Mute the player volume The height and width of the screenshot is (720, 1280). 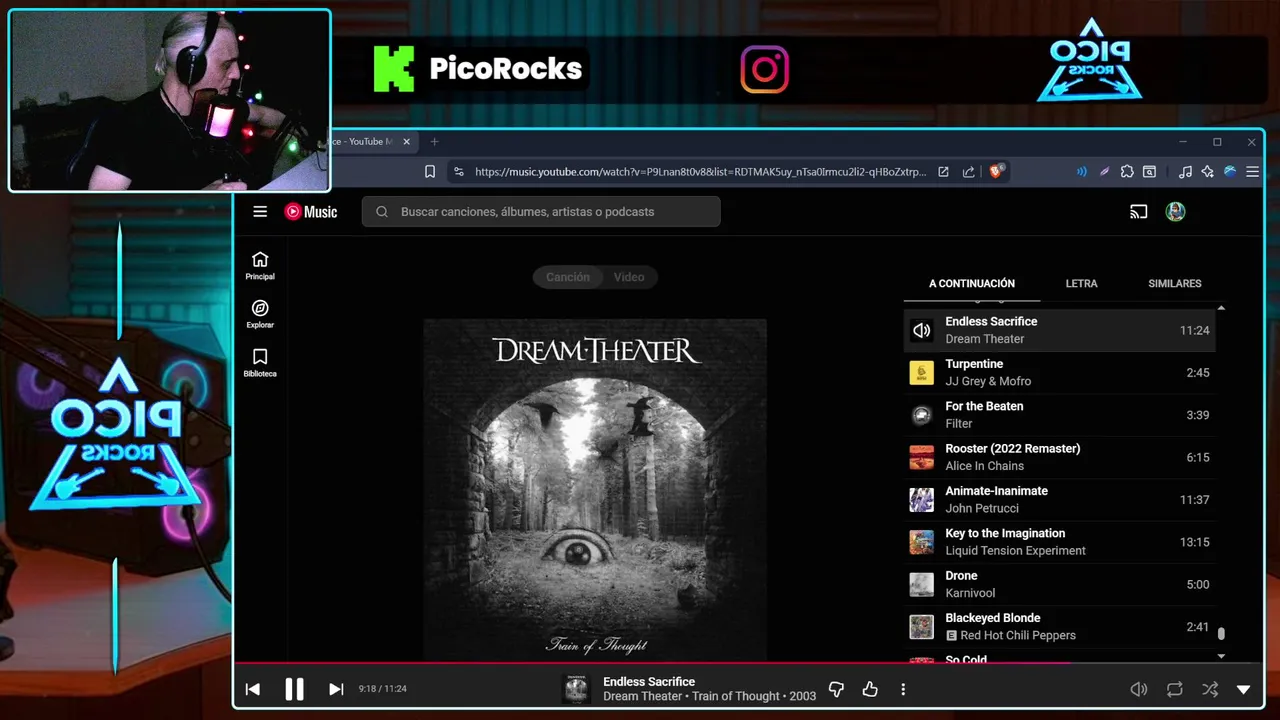coord(1138,689)
